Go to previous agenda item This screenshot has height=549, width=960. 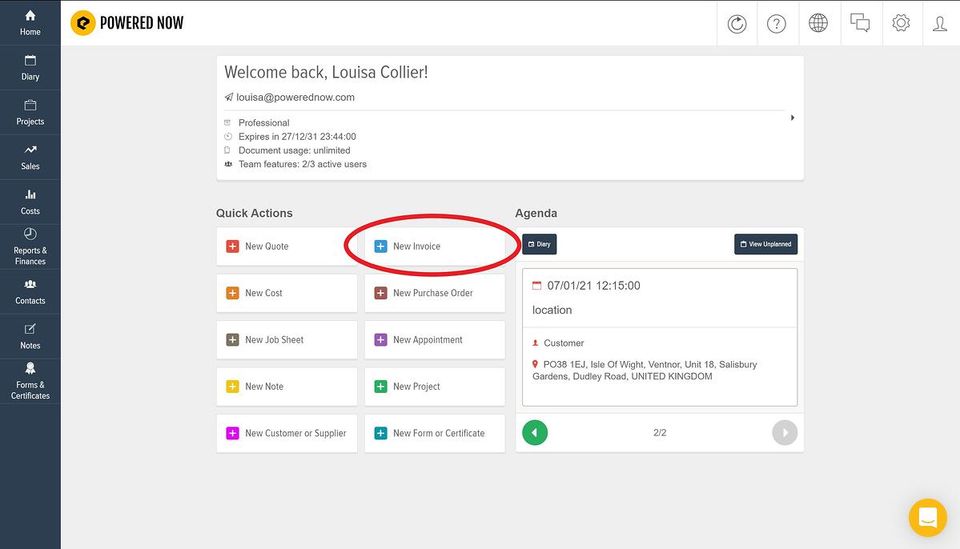(x=534, y=433)
